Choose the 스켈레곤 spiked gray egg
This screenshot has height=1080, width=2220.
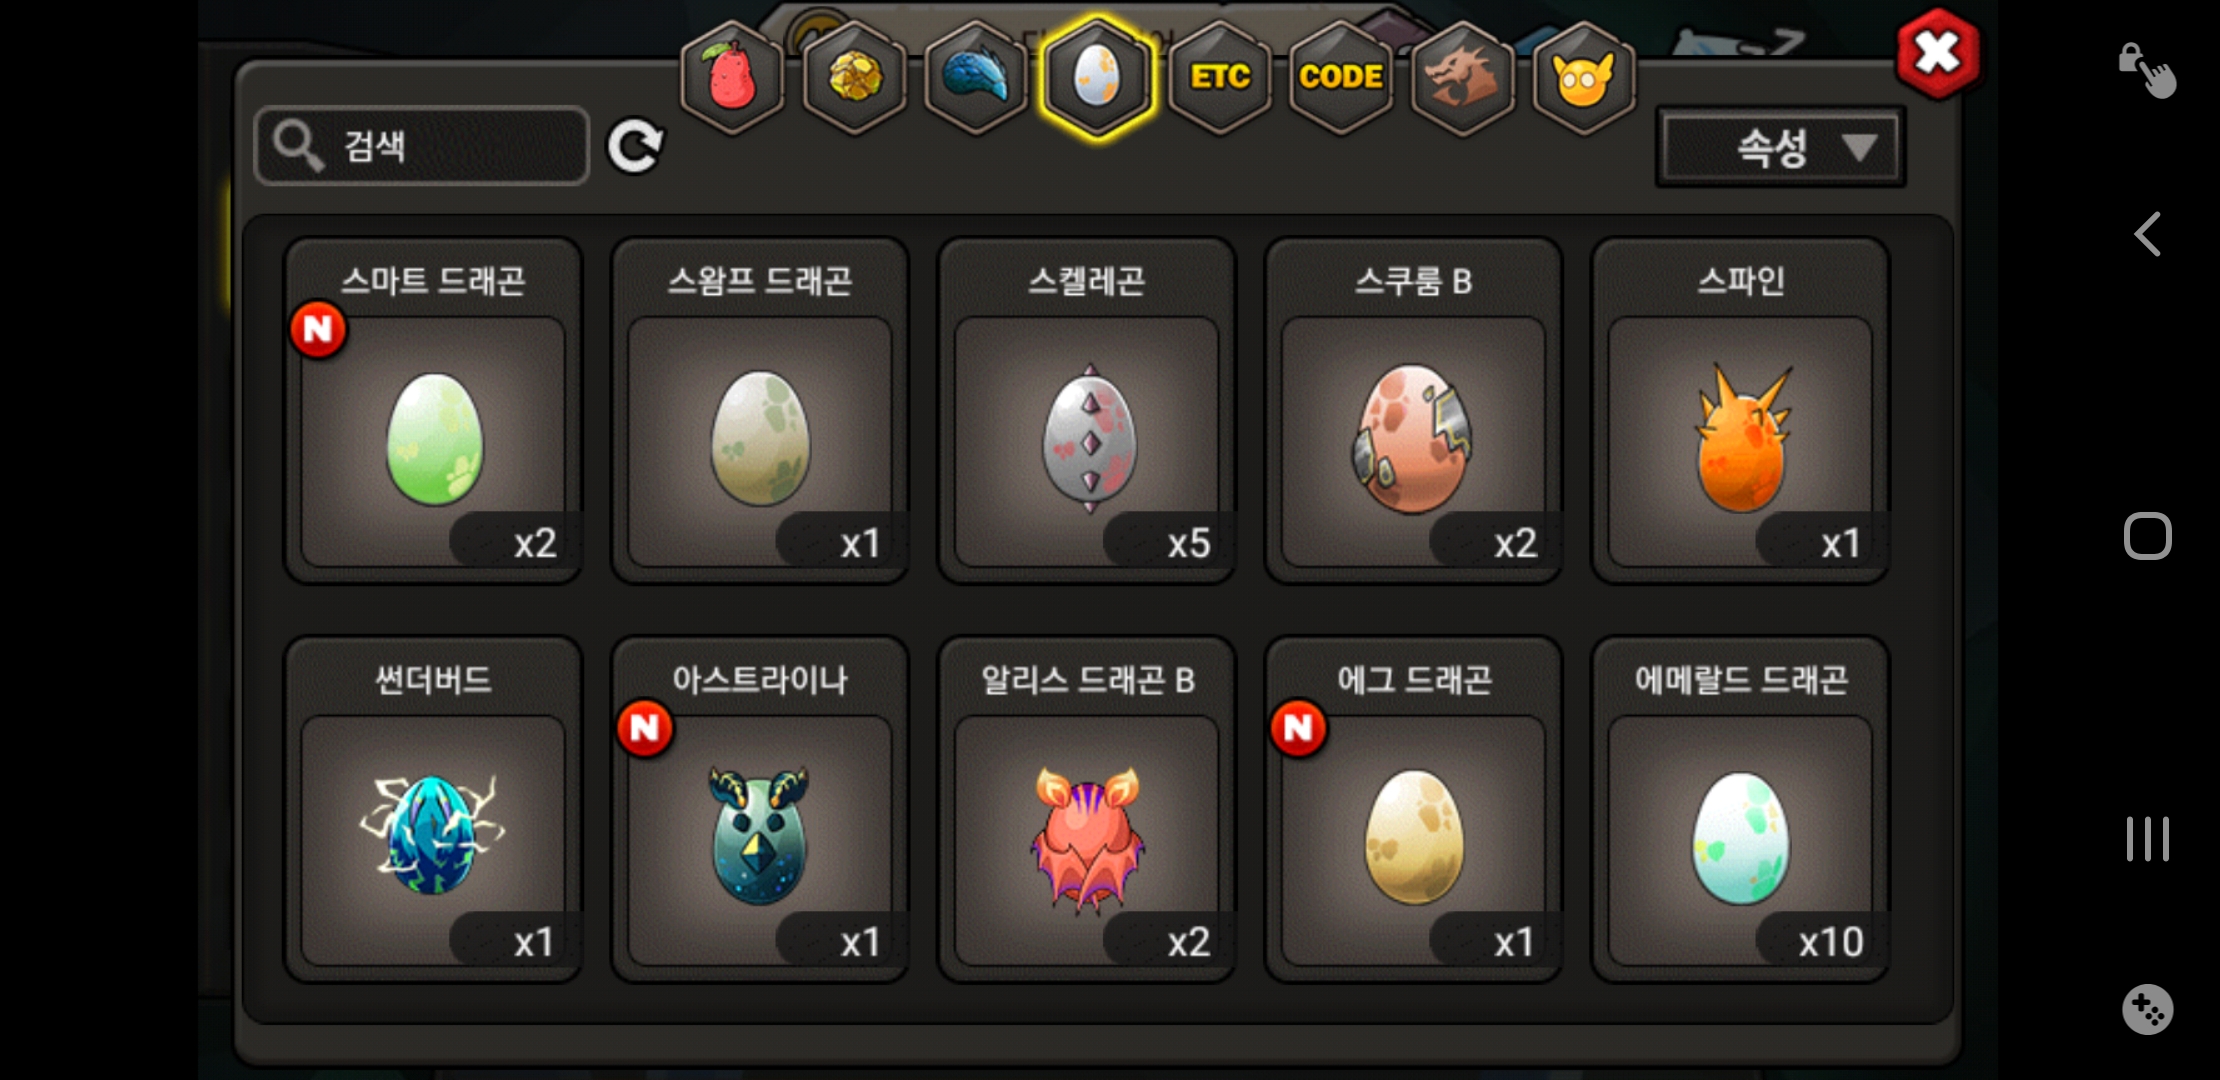(x=1087, y=411)
